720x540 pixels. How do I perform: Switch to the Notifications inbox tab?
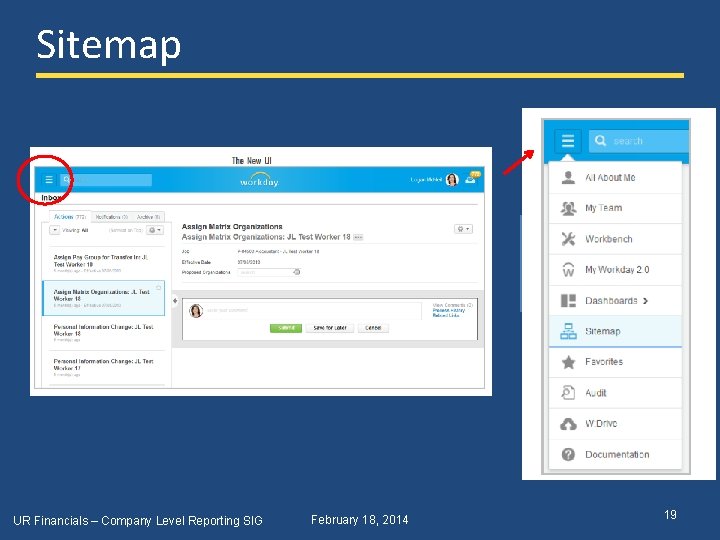click(112, 217)
